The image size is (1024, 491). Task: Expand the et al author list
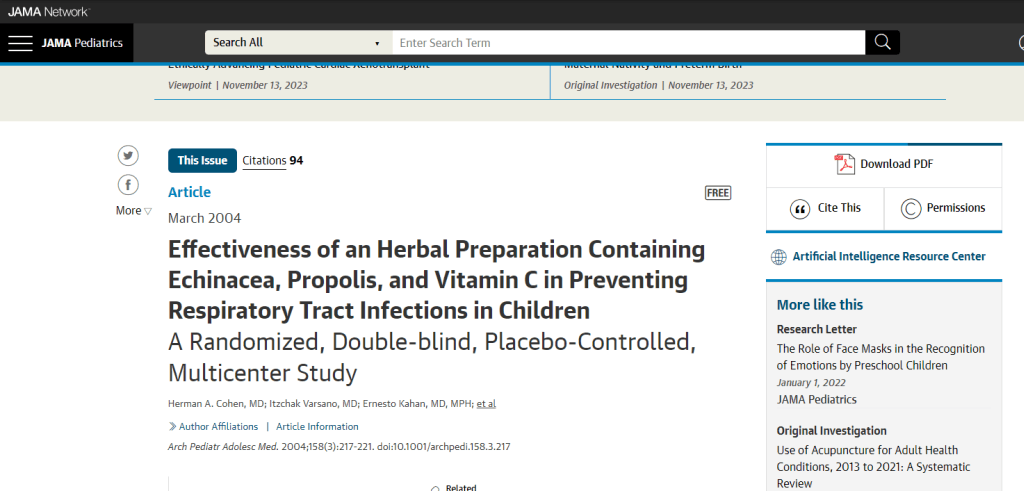[x=486, y=404]
